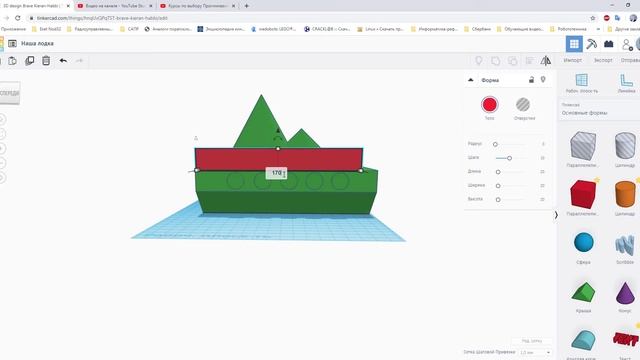Click the project title 'Наша лодка'
Image resolution: width=640 pixels, height=360 pixels.
coord(37,43)
